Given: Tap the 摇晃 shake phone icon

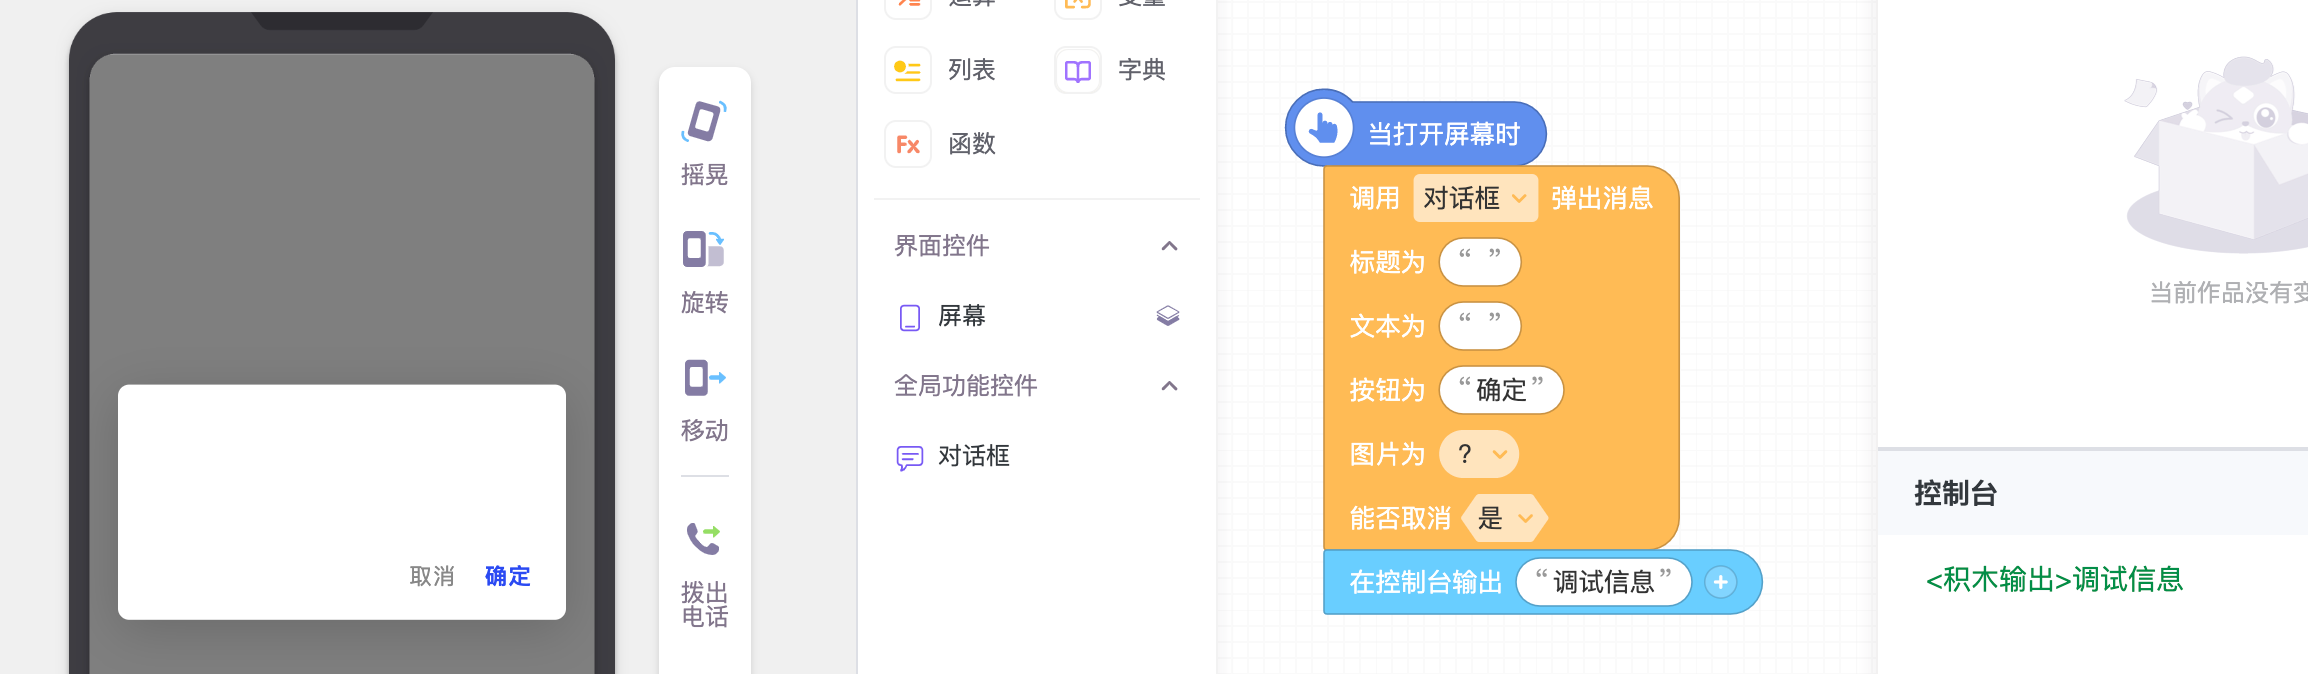Looking at the screenshot, I should pos(704,121).
